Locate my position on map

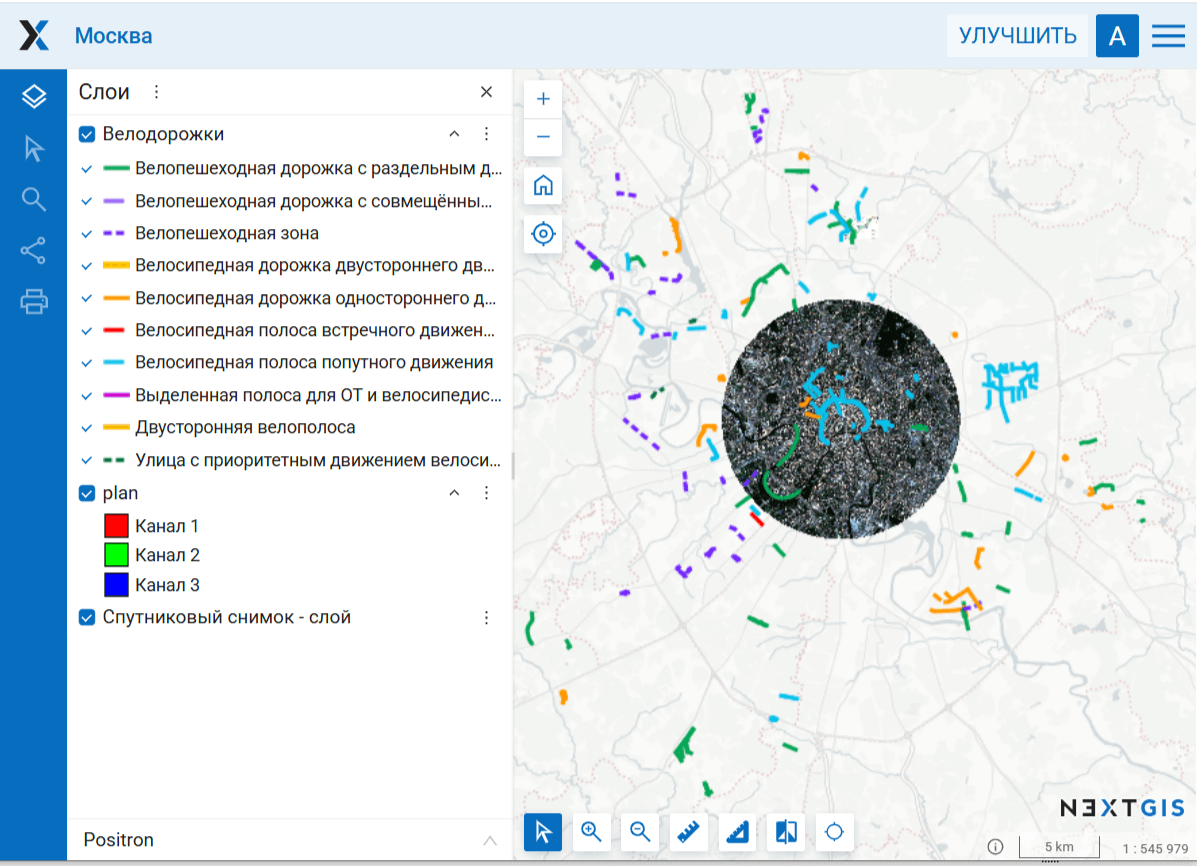click(543, 234)
